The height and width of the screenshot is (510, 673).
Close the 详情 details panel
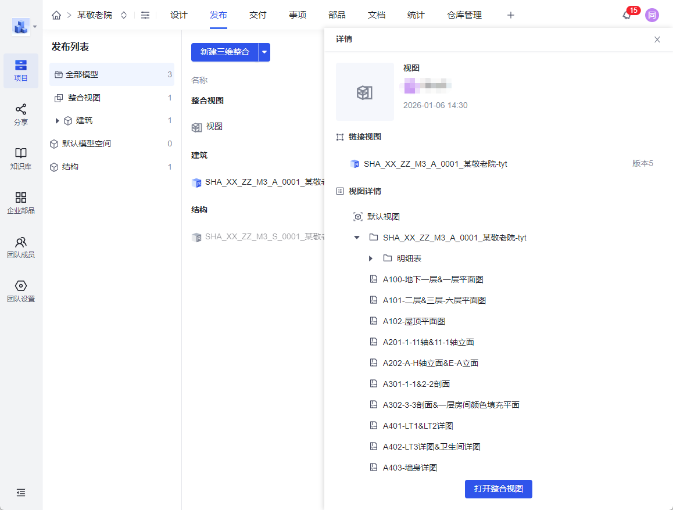click(x=657, y=39)
